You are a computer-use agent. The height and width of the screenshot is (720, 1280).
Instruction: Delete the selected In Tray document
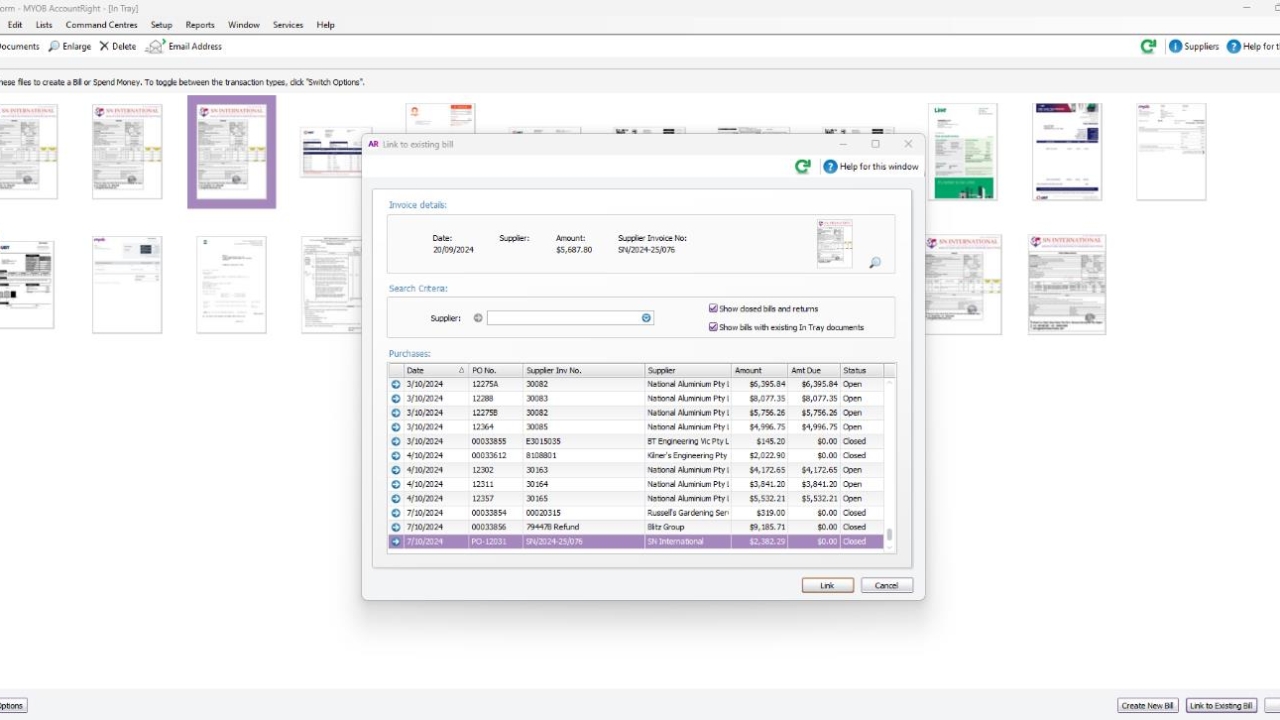[x=118, y=47]
